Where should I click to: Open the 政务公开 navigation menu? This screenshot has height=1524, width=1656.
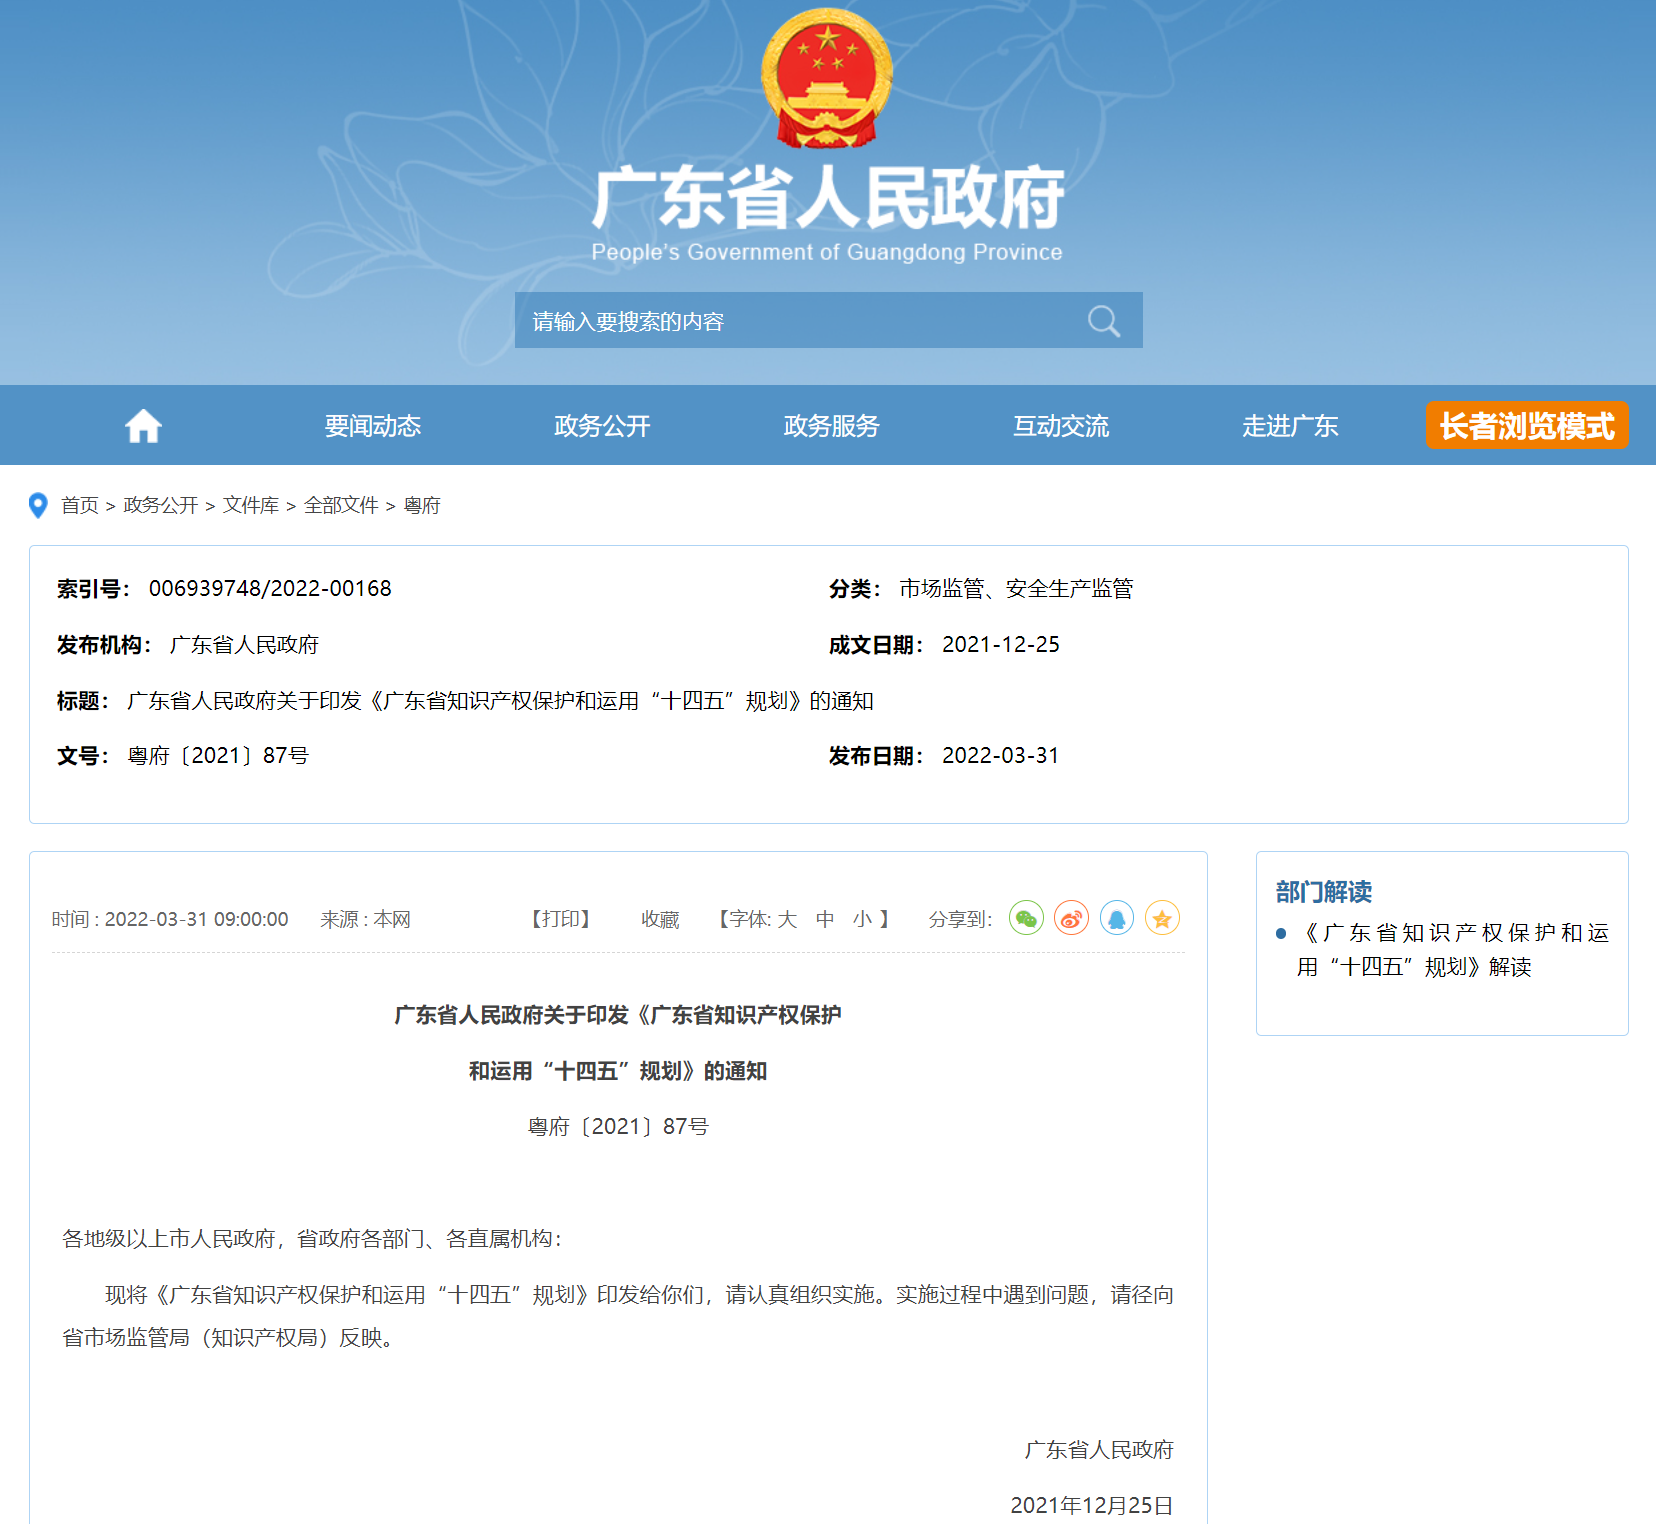602,426
